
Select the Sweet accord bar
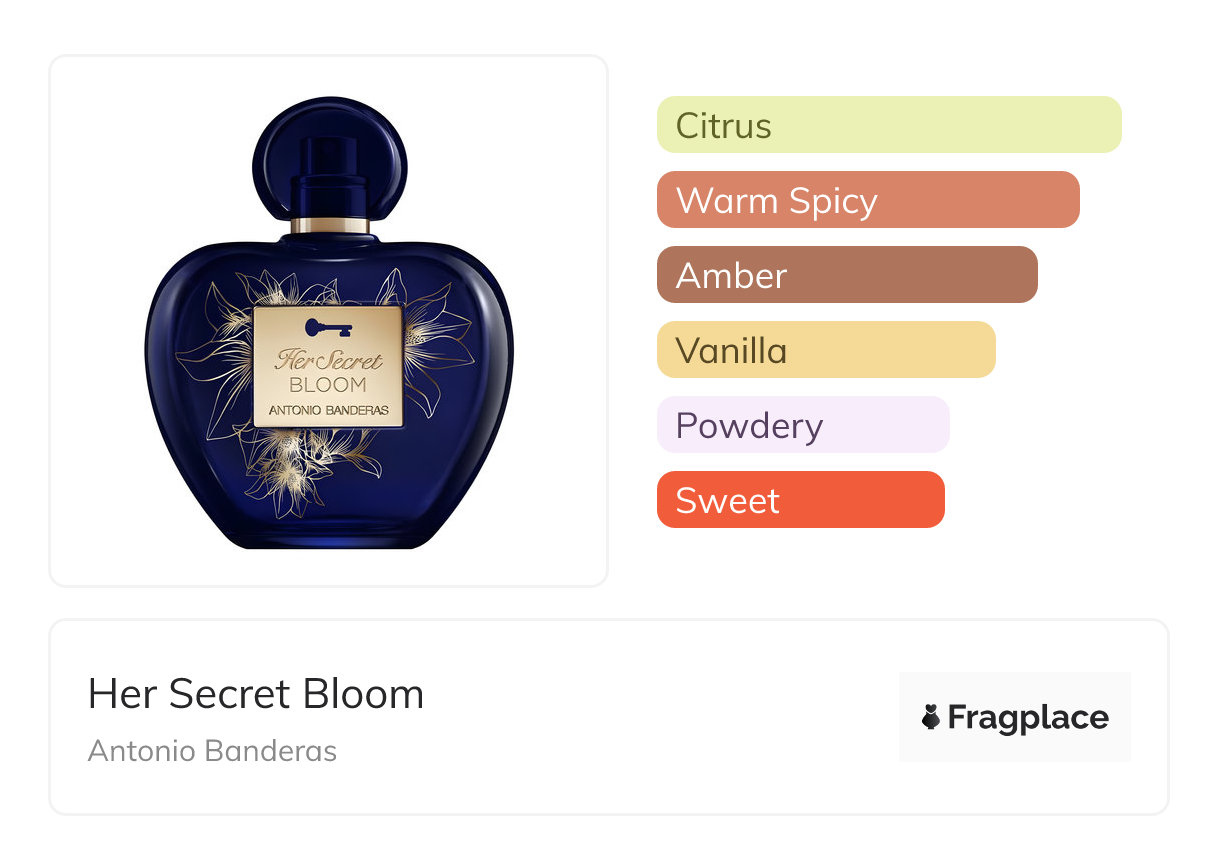801,500
